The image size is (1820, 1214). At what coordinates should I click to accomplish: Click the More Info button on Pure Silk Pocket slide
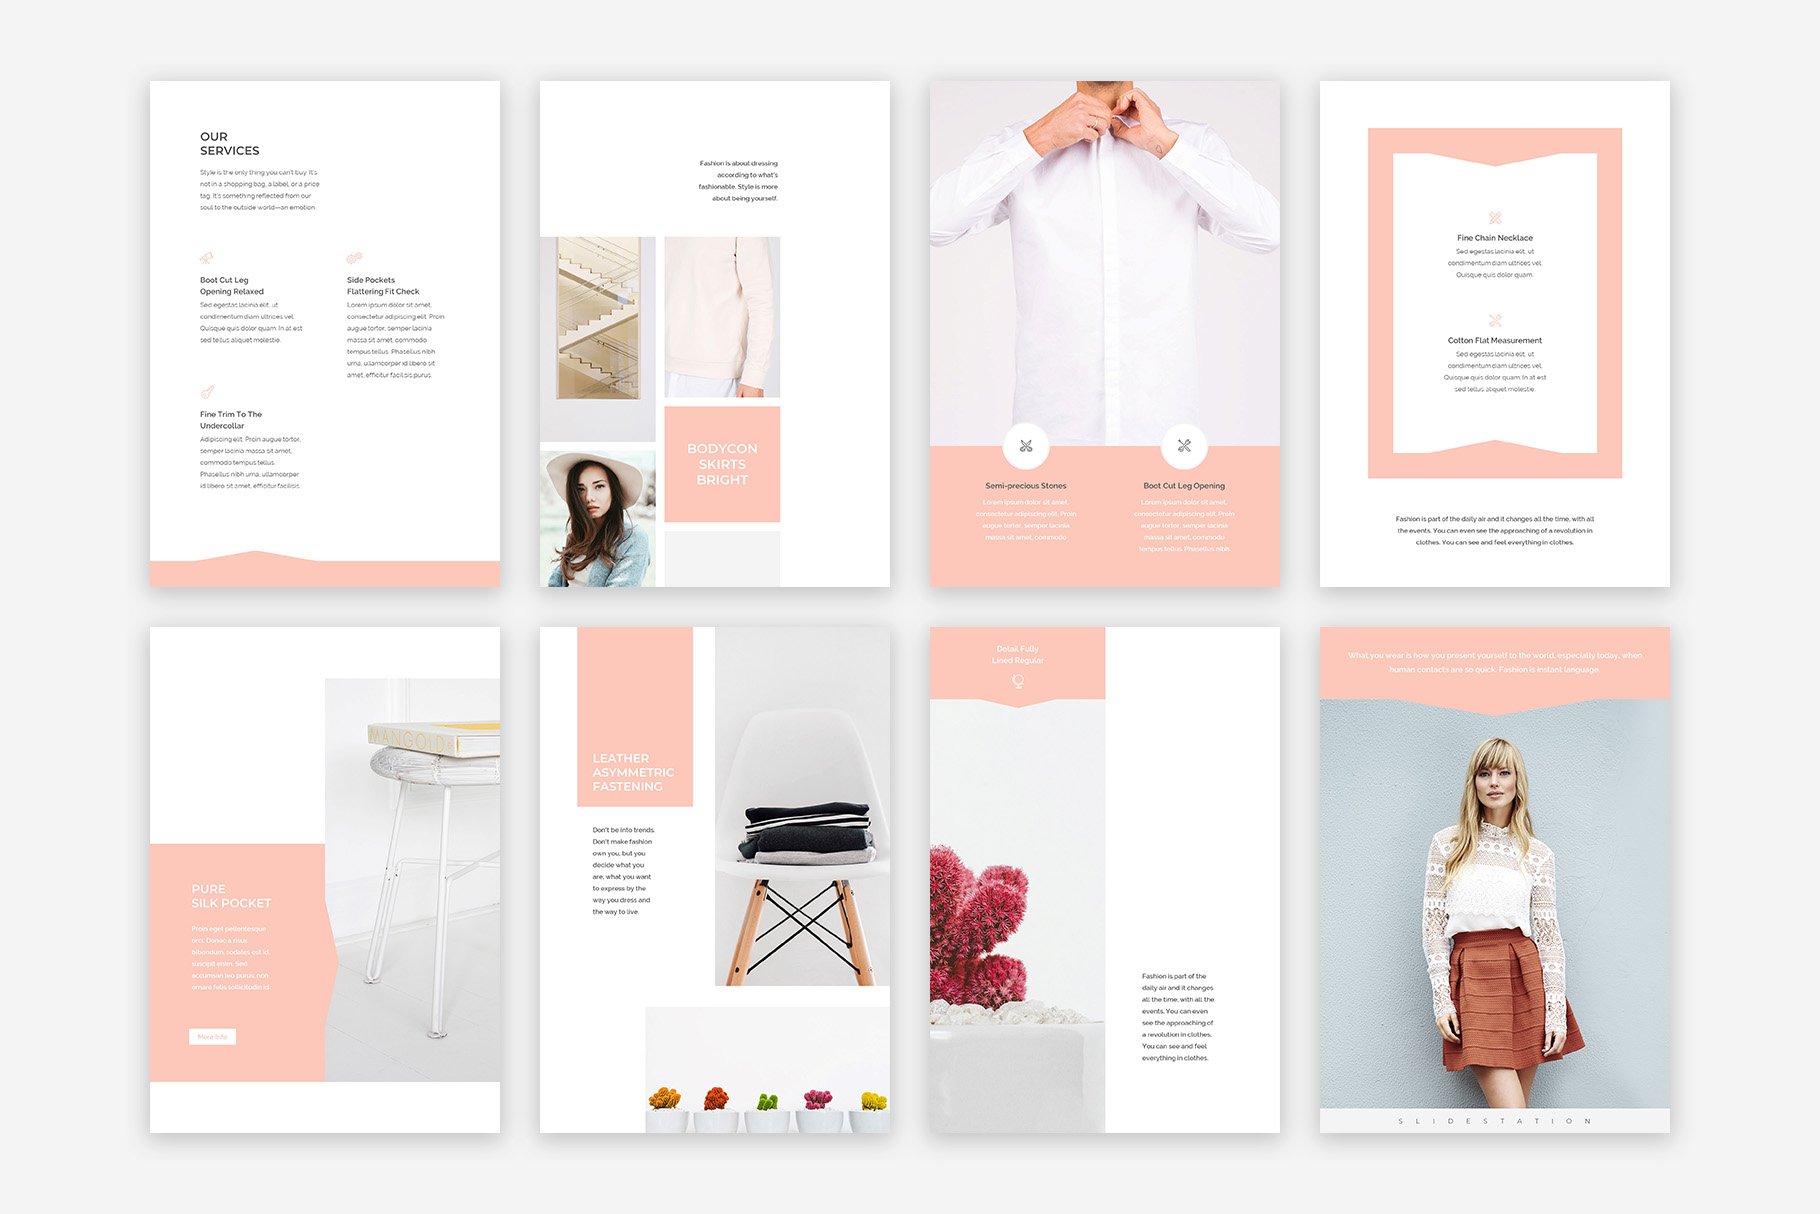(213, 1037)
